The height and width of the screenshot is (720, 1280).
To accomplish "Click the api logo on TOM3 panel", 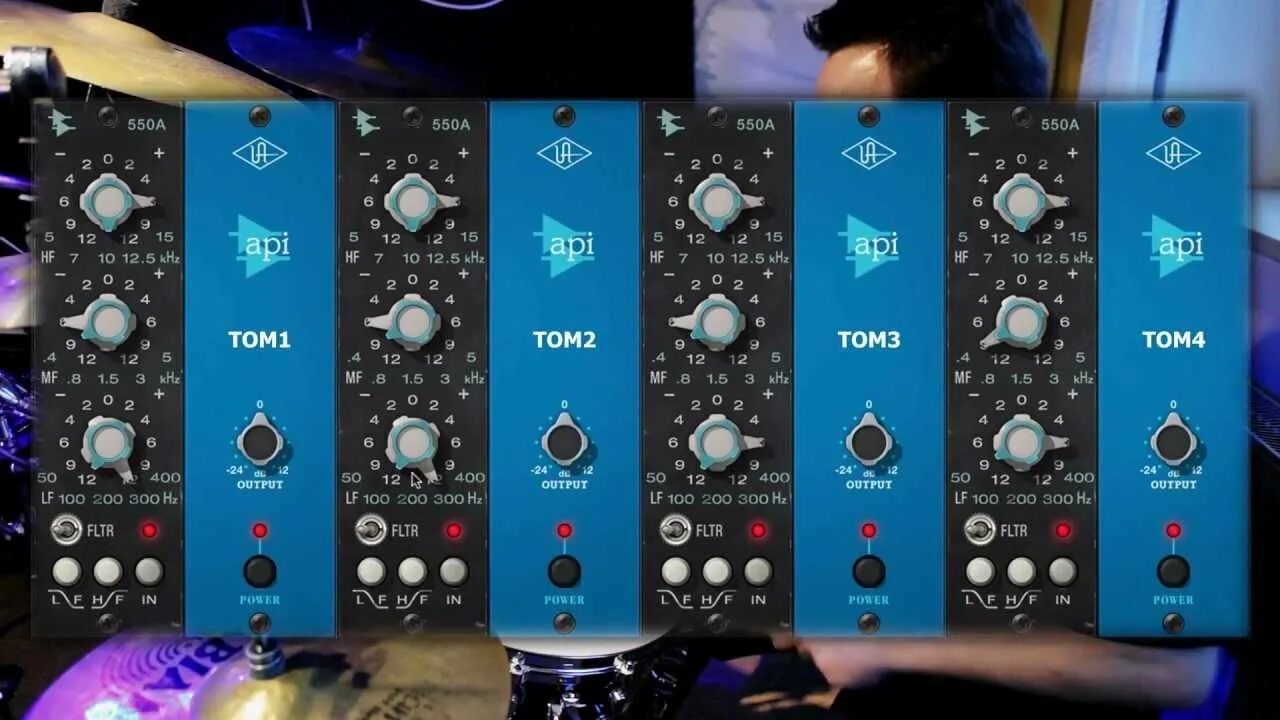I will click(869, 246).
